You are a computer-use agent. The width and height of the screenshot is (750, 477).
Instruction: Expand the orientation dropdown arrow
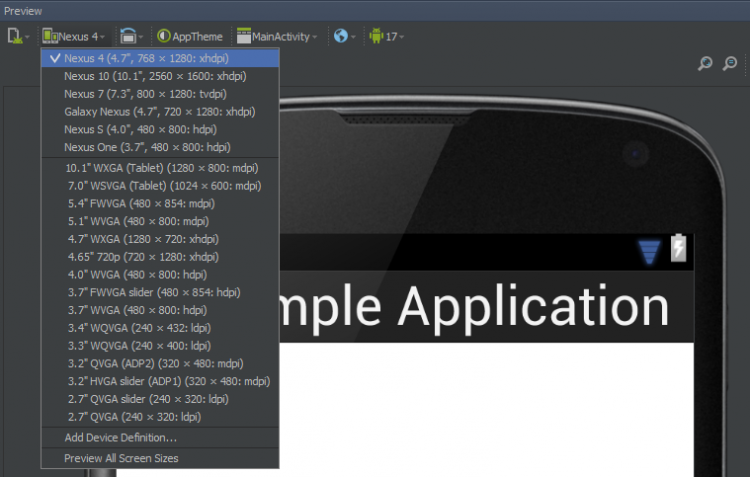[x=141, y=37]
